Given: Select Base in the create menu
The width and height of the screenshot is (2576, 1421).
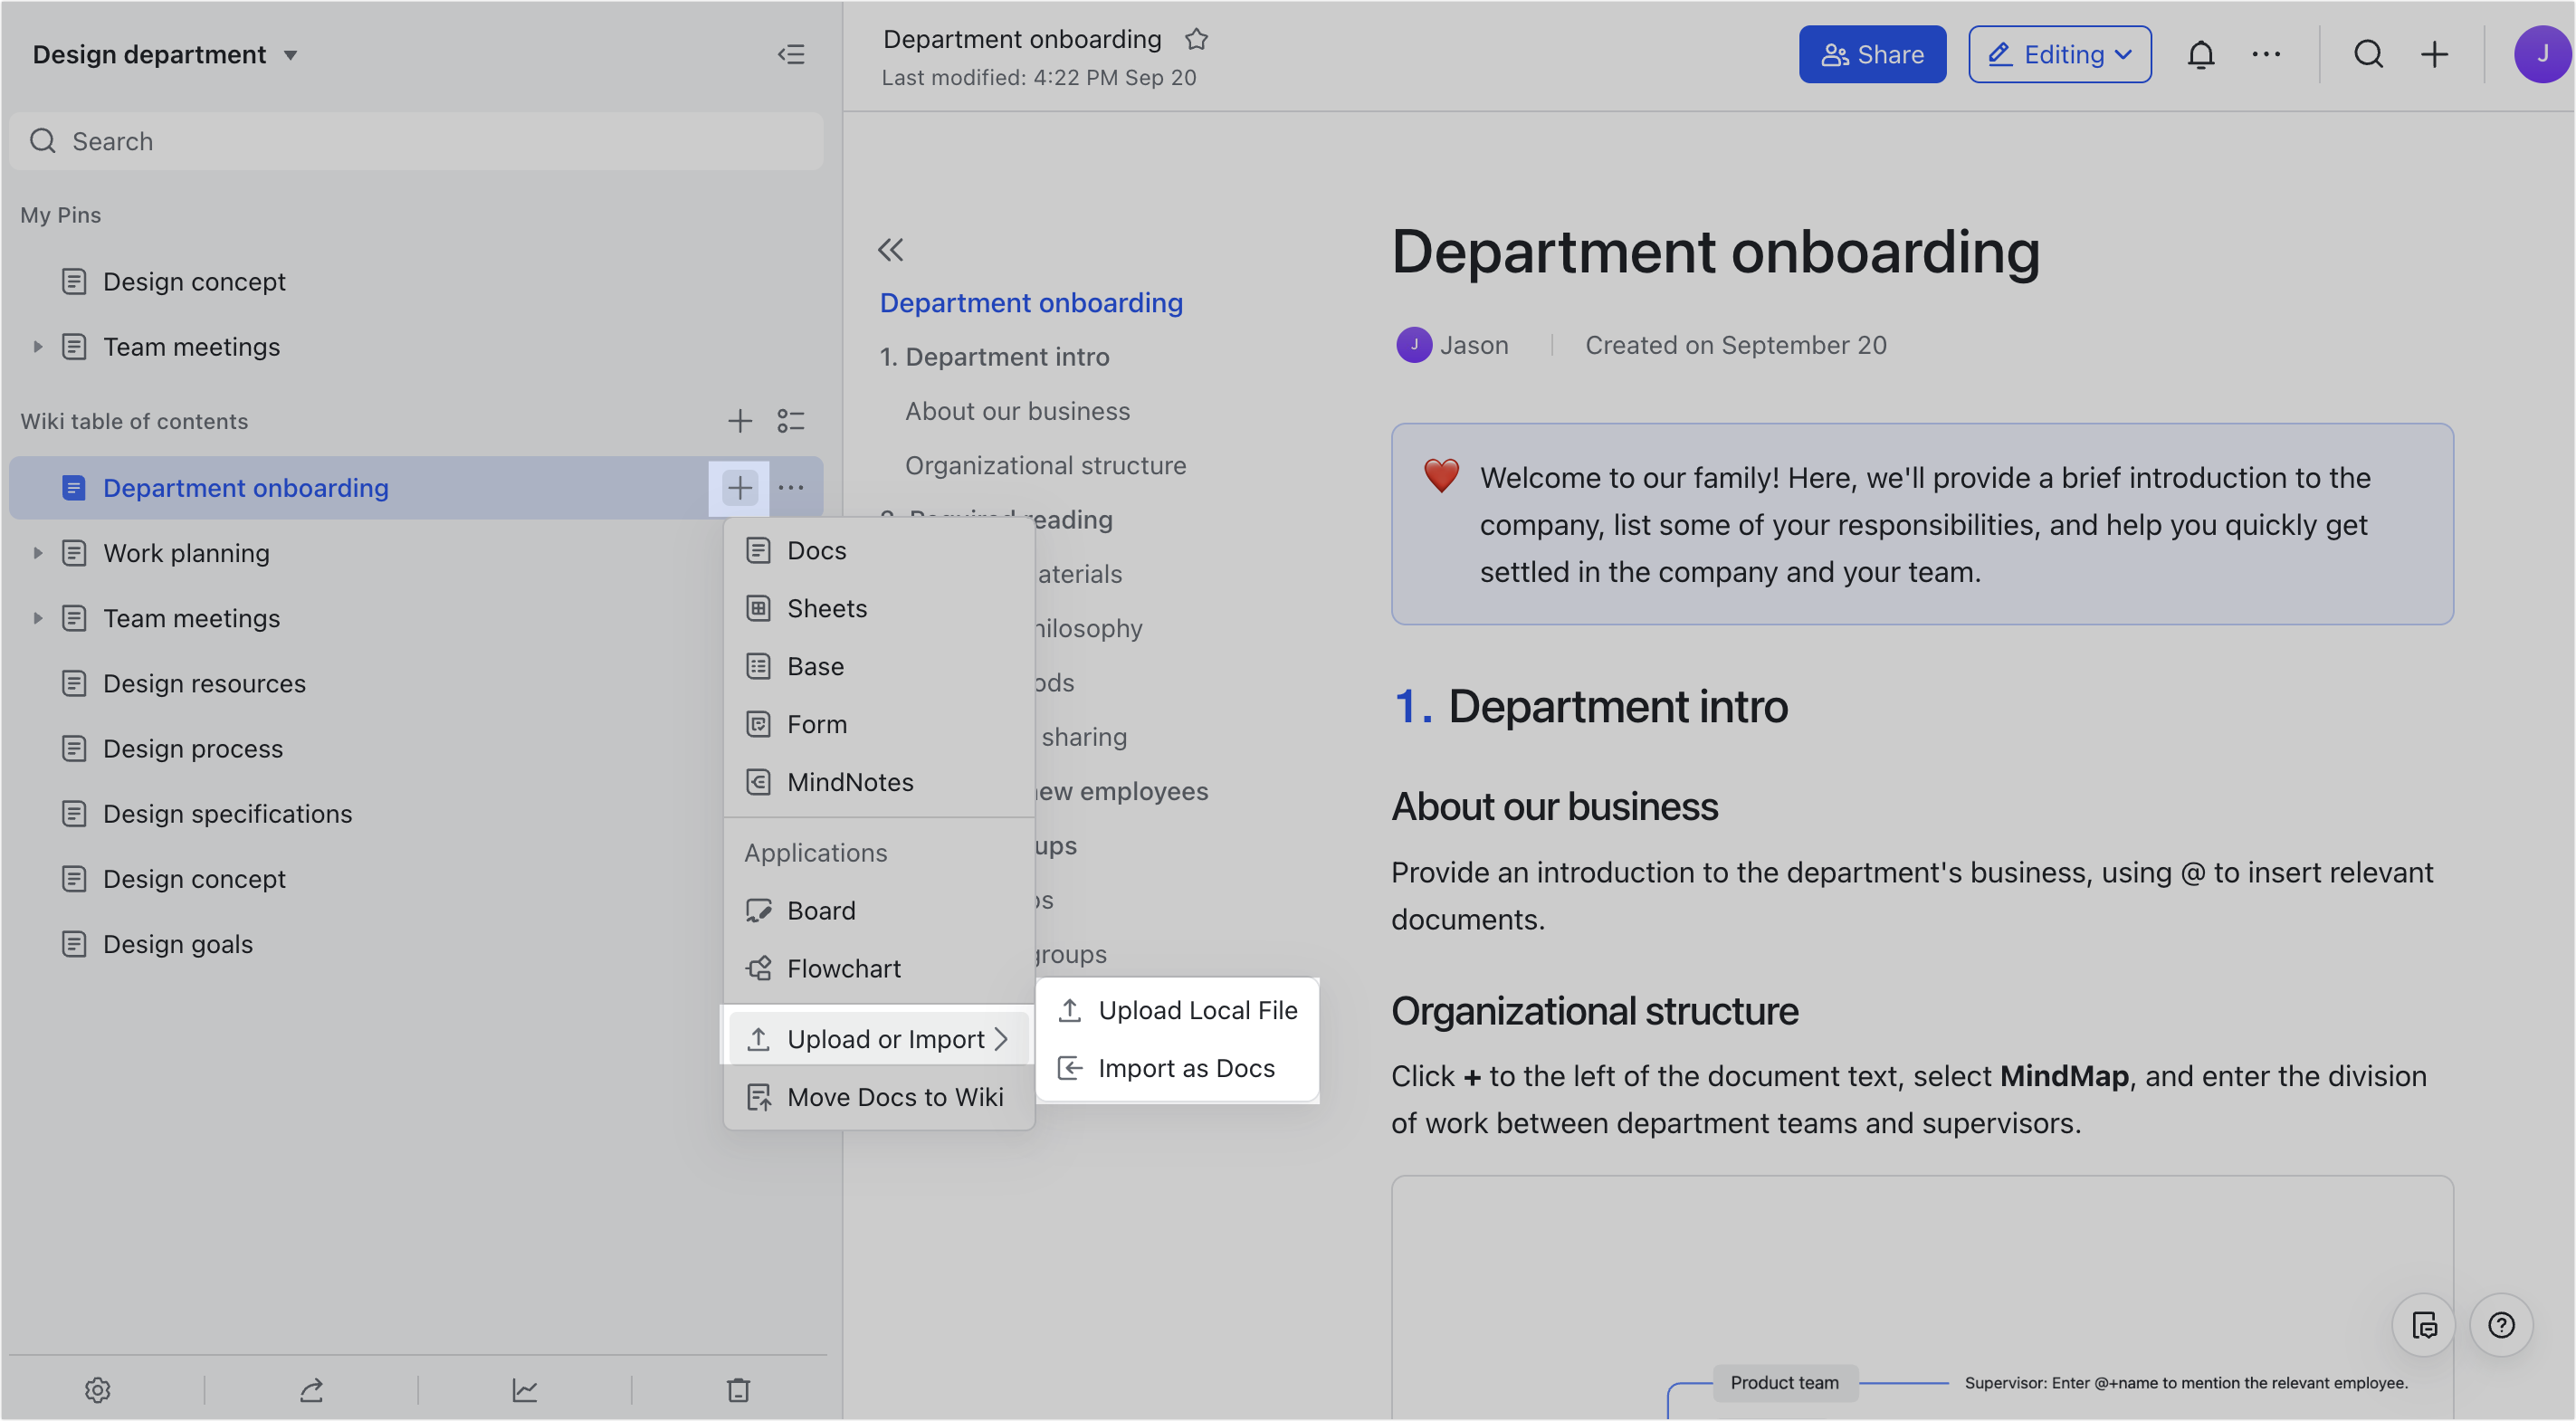Looking at the screenshot, I should pyautogui.click(x=878, y=666).
